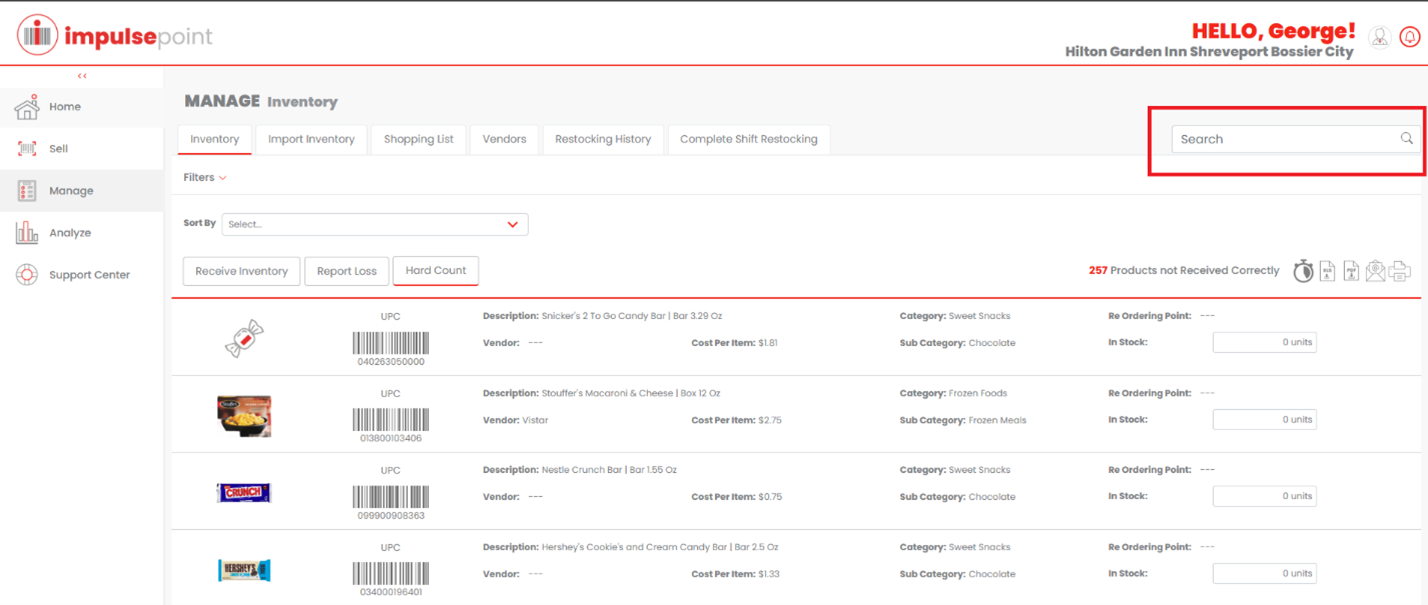Open notifications via bell icon
Image resolution: width=1428 pixels, height=605 pixels.
coord(1409,36)
